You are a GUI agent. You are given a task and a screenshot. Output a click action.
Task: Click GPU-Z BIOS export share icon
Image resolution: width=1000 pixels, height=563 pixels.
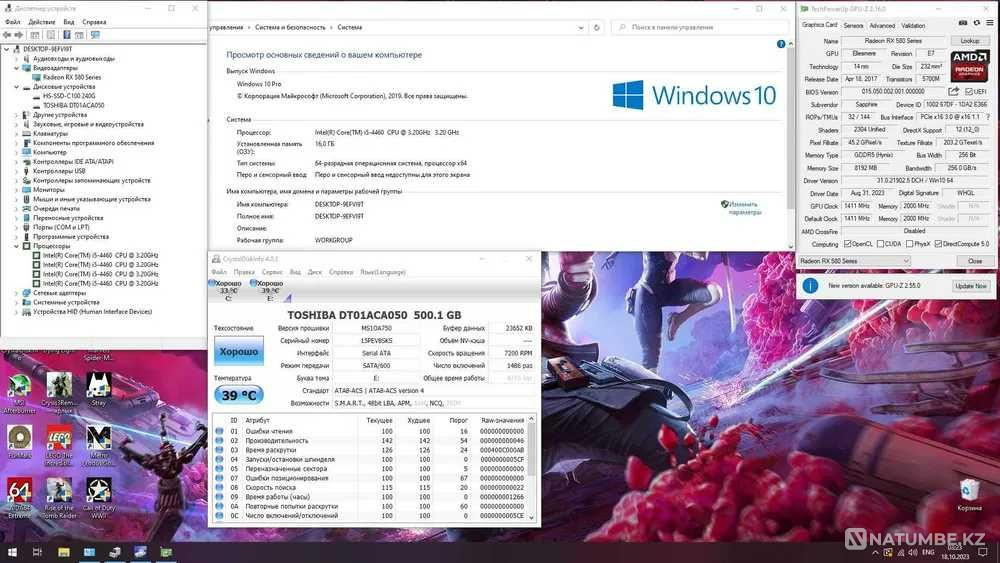pyautogui.click(x=953, y=92)
